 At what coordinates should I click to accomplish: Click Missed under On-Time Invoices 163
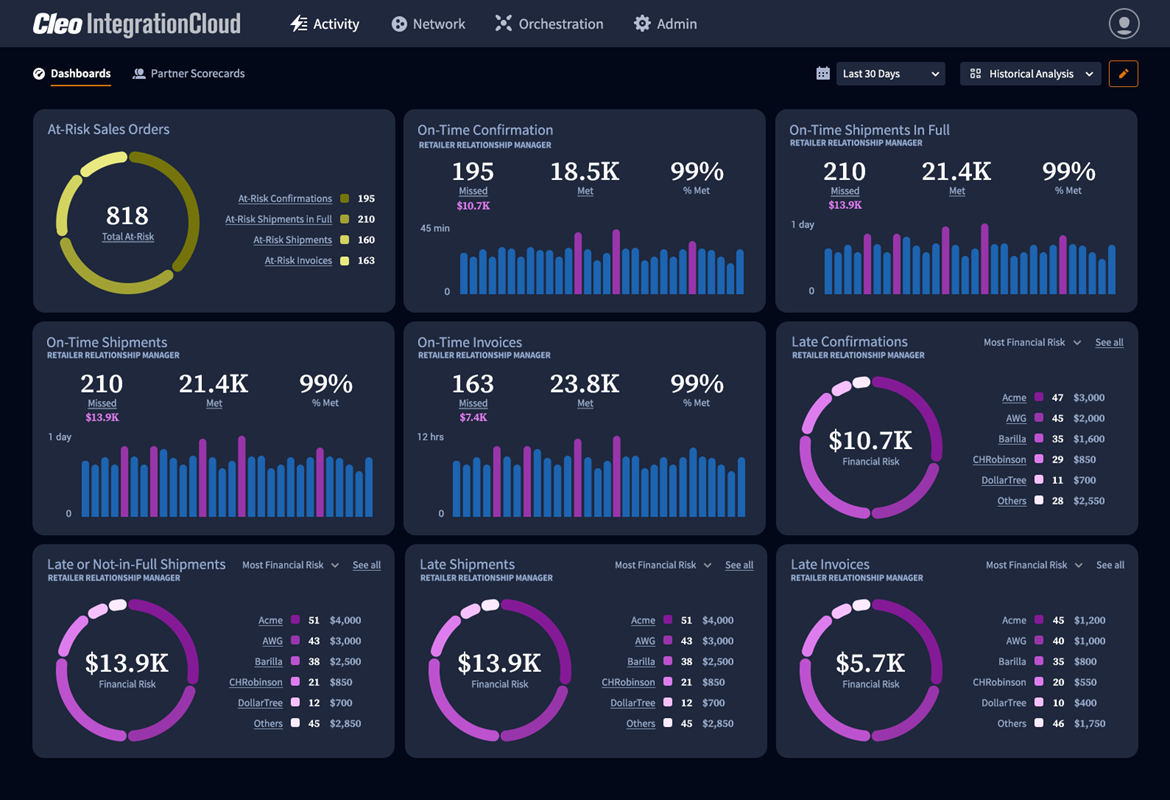pyautogui.click(x=473, y=403)
